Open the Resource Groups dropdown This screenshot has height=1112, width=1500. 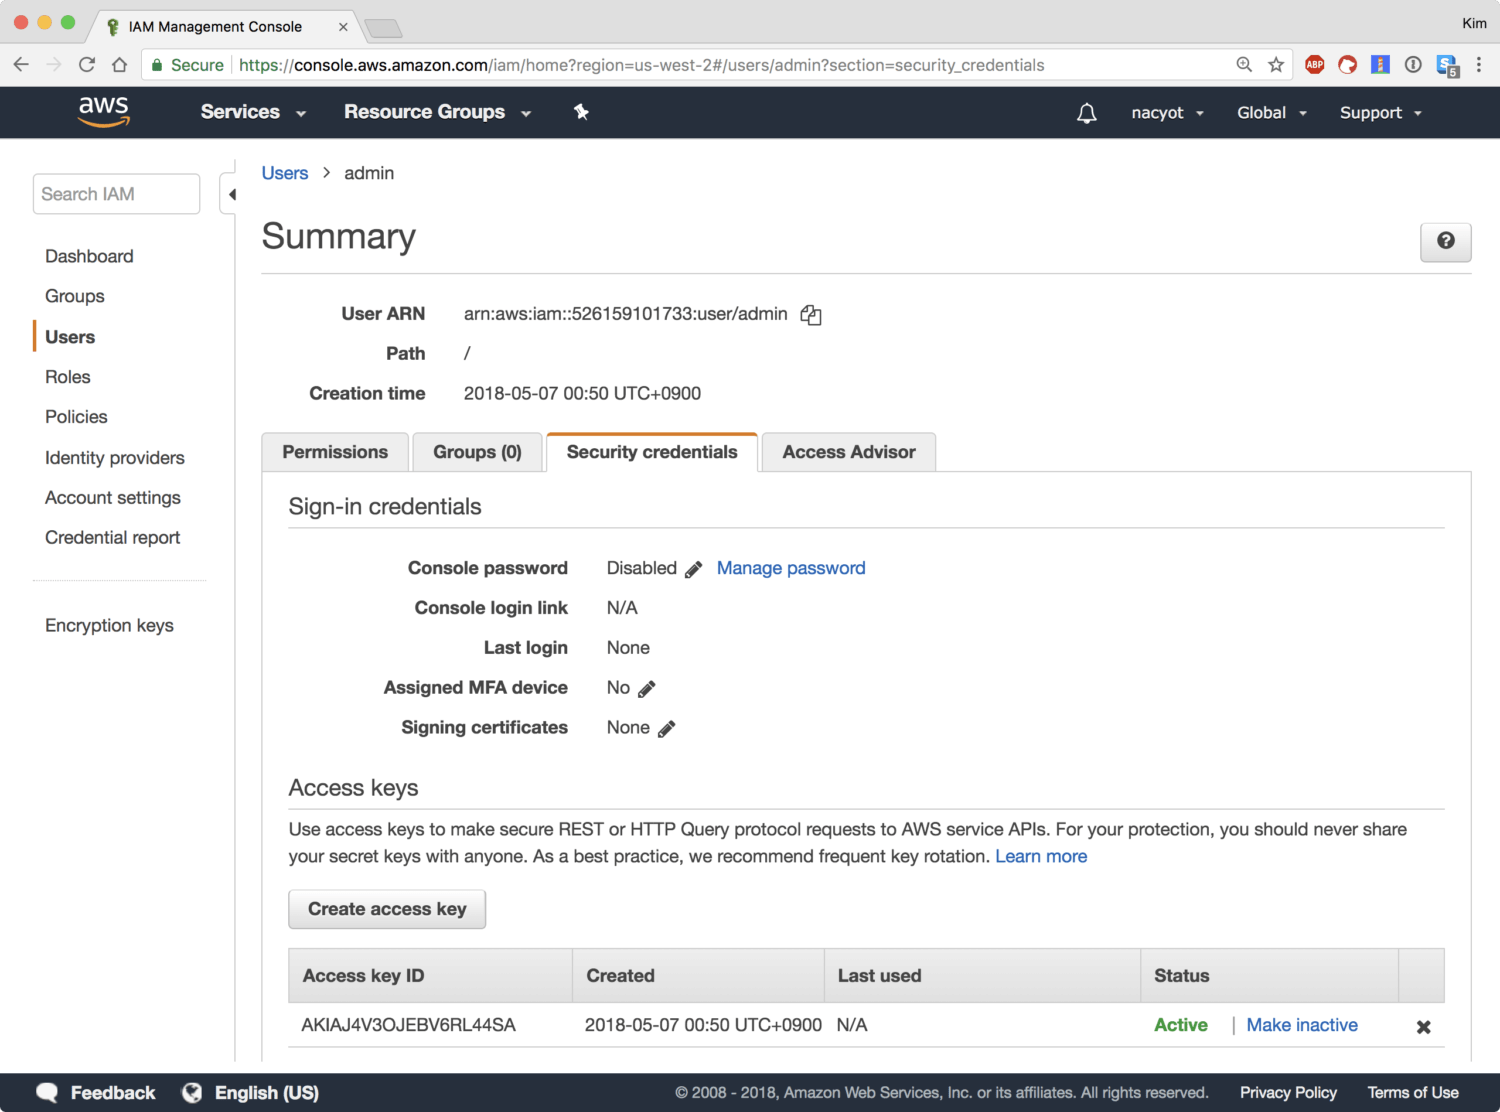(x=437, y=112)
